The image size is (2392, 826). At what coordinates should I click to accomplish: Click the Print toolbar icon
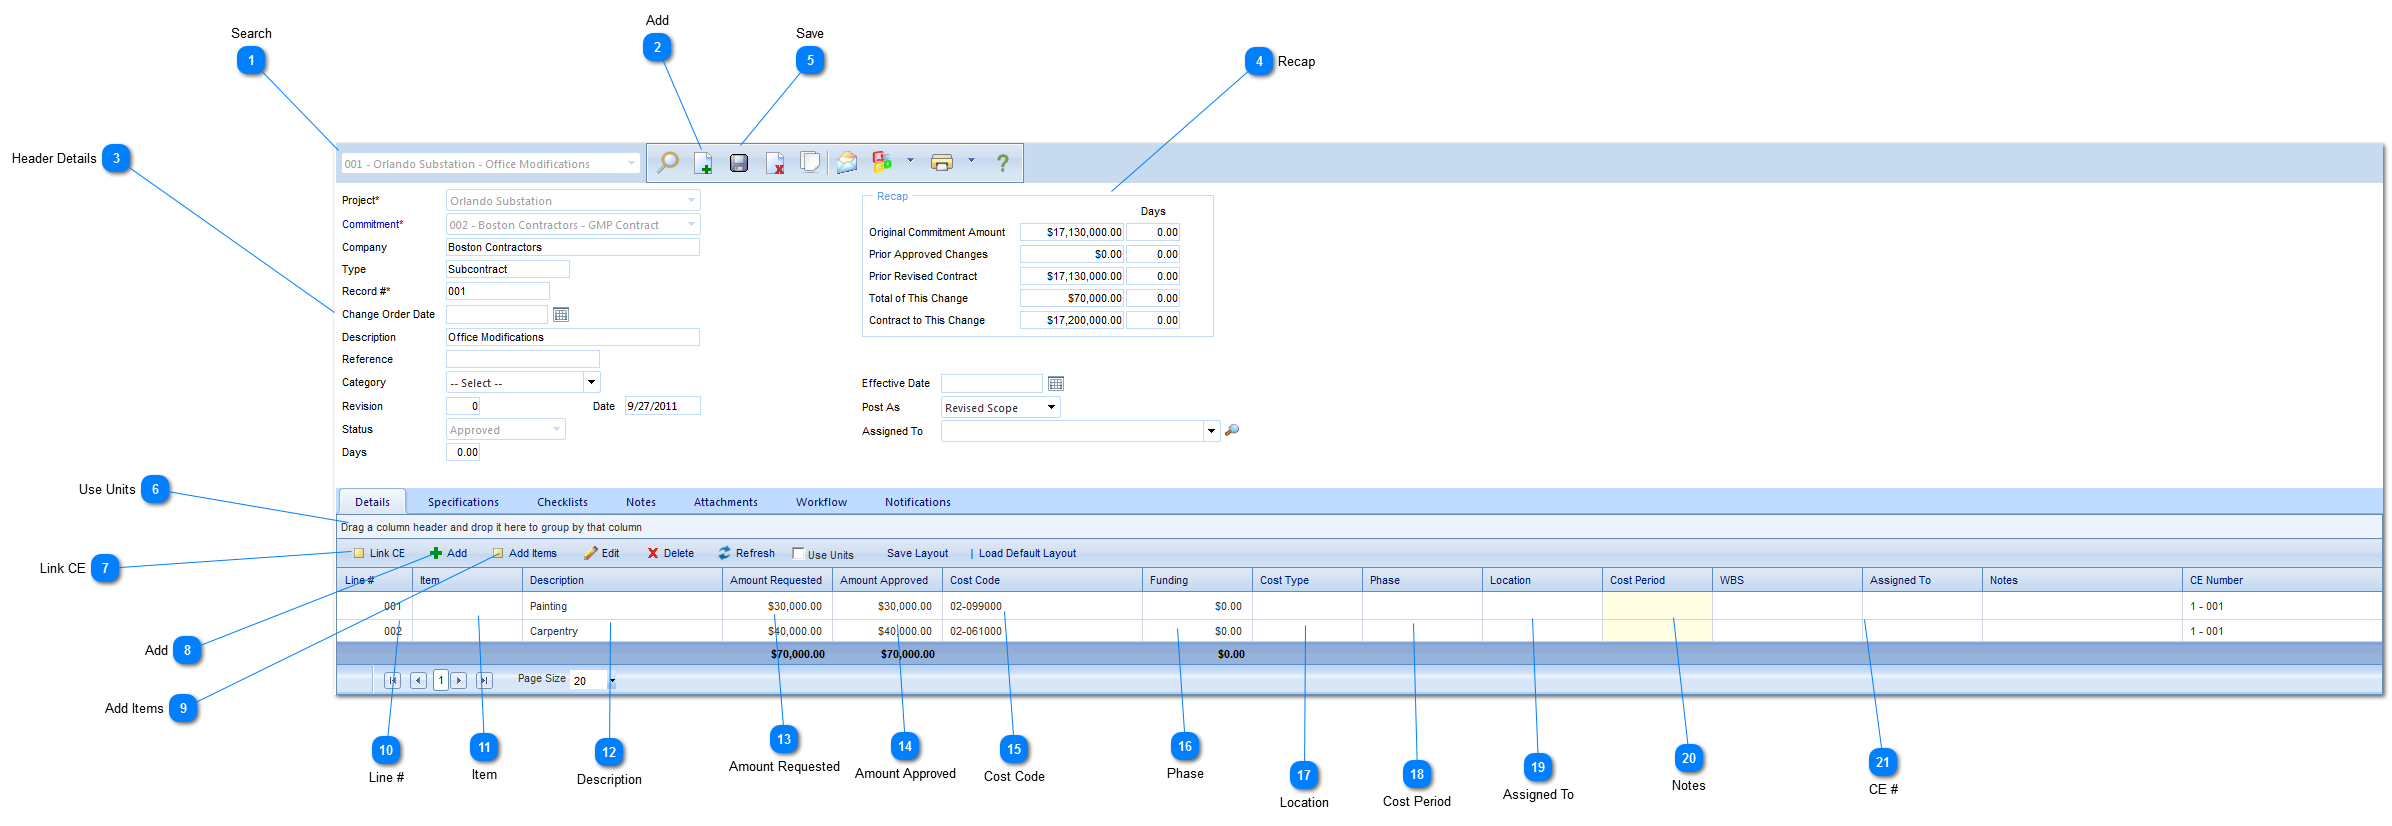click(941, 162)
